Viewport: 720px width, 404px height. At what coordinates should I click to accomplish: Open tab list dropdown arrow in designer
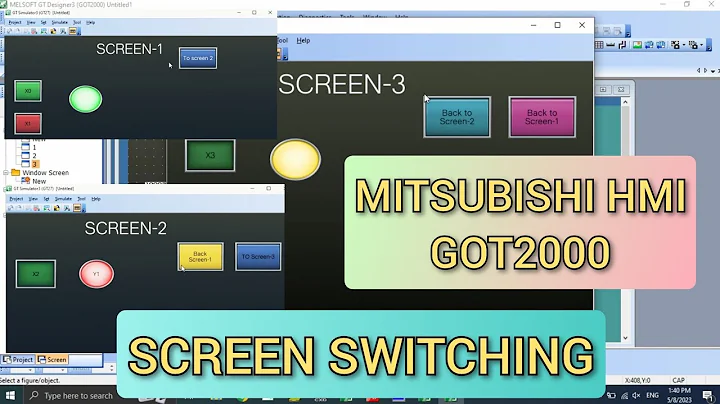(713, 71)
